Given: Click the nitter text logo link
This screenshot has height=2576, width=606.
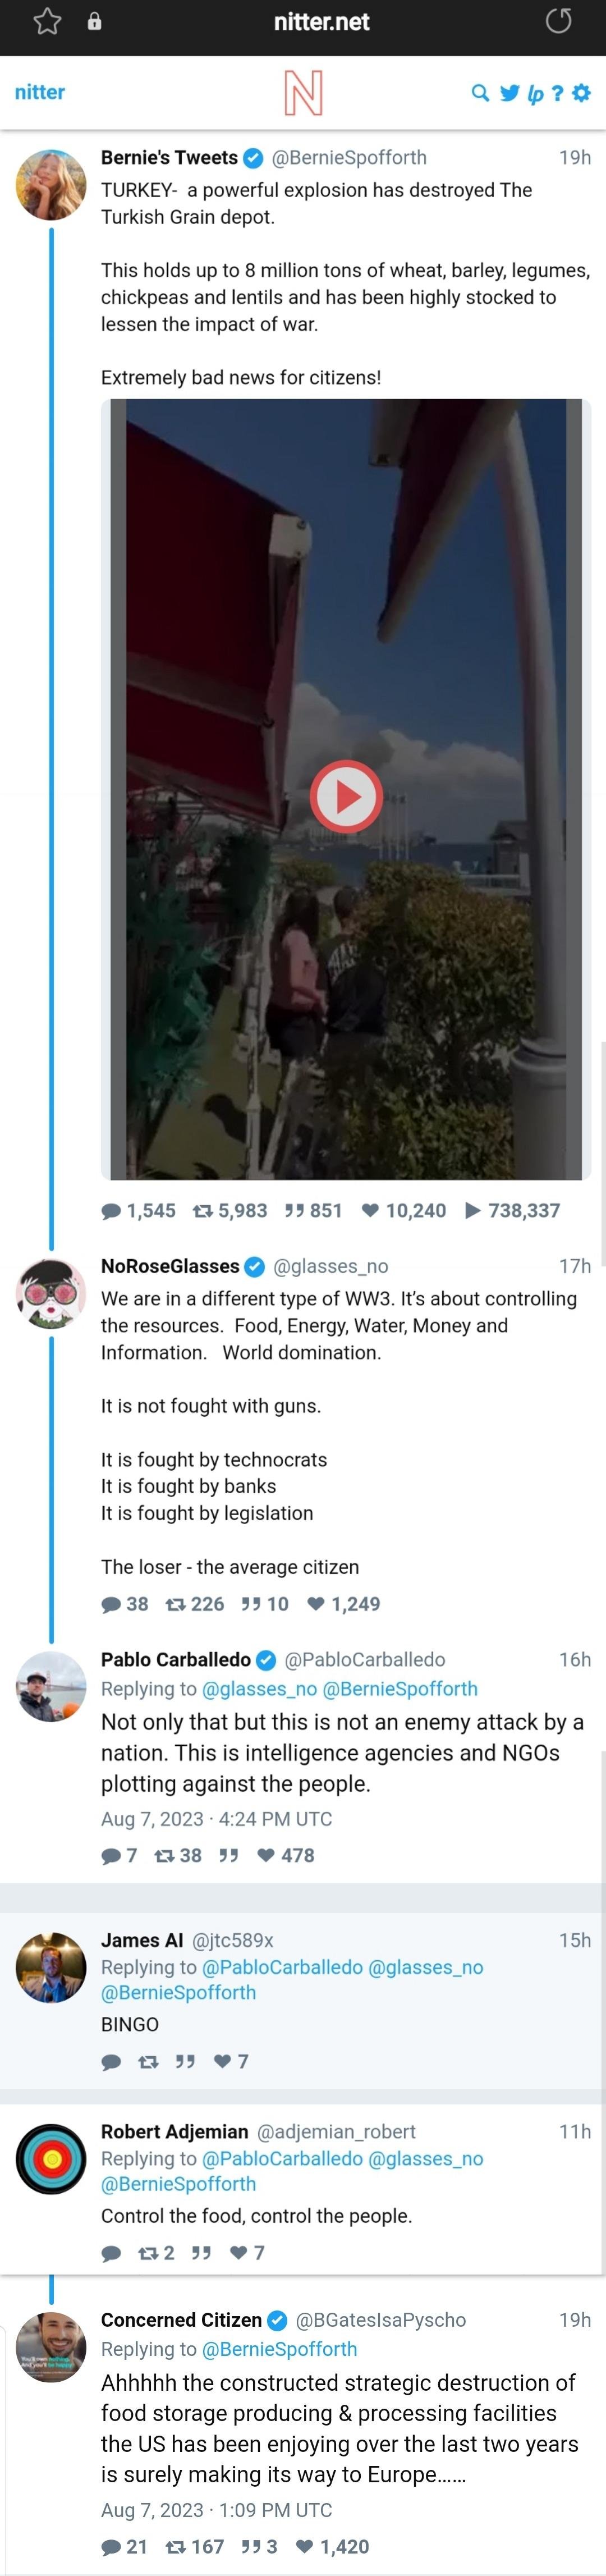Looking at the screenshot, I should pos(40,92).
